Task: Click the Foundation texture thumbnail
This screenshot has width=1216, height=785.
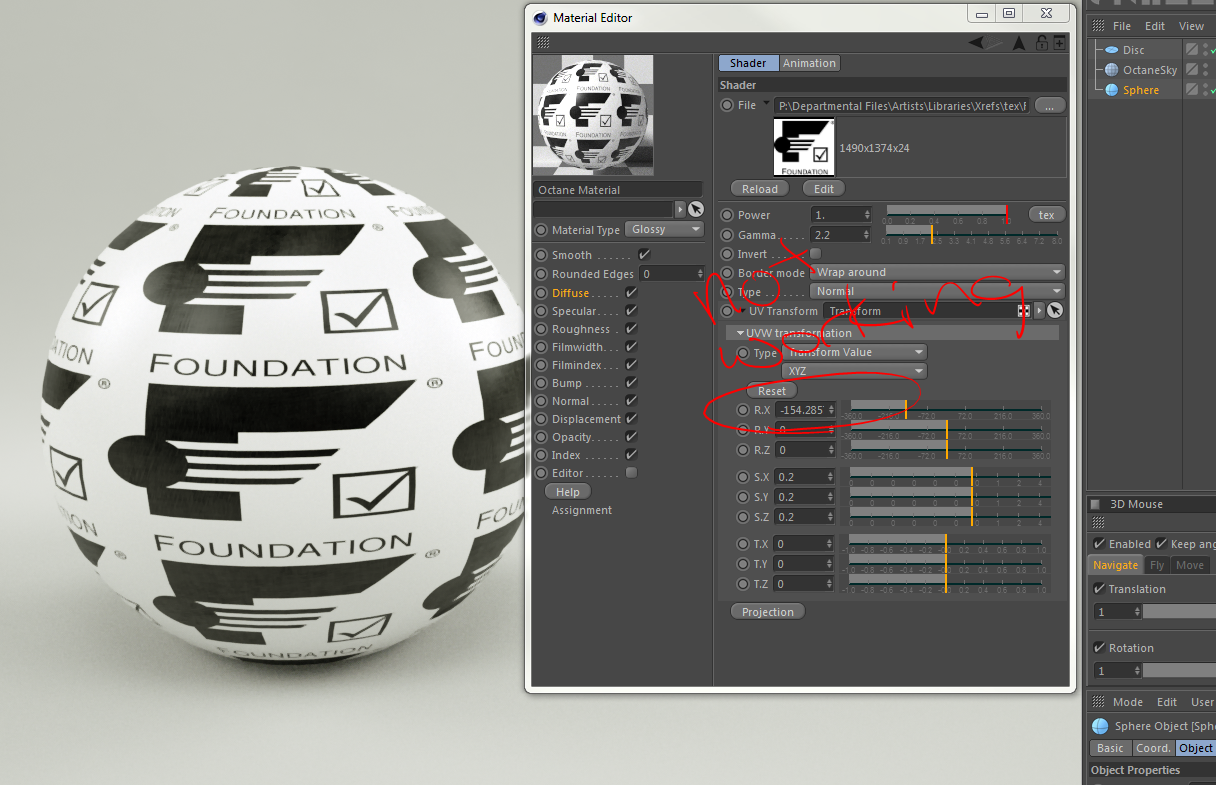Action: (x=803, y=147)
